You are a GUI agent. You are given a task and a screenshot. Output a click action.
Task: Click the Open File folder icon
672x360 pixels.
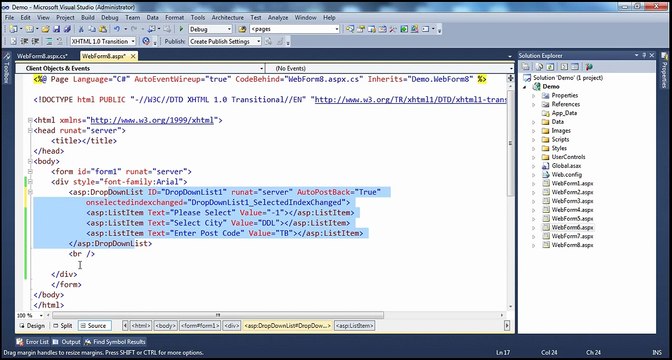click(x=45, y=29)
